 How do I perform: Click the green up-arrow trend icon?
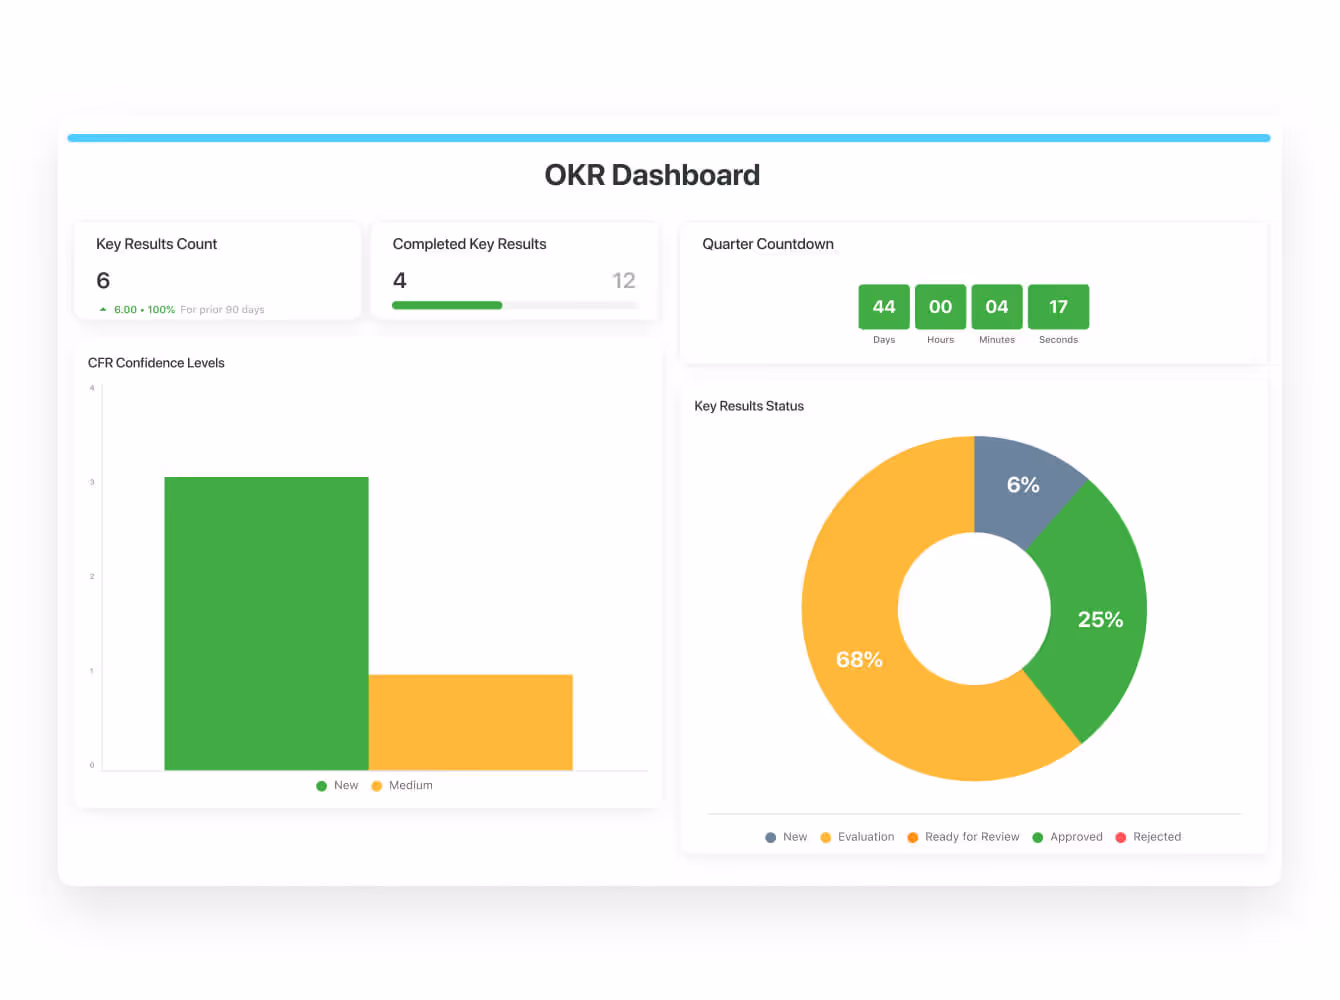(103, 310)
